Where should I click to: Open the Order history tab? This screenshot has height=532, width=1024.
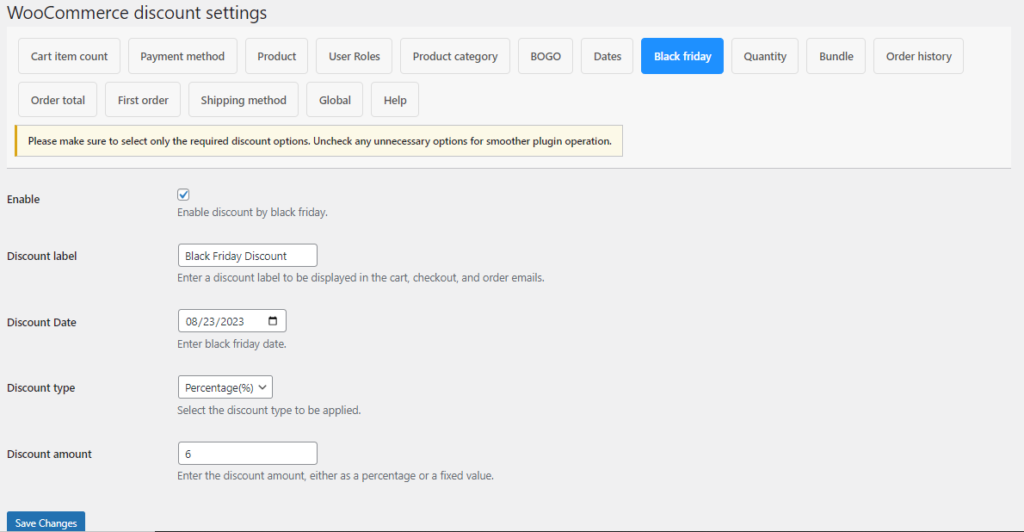918,56
